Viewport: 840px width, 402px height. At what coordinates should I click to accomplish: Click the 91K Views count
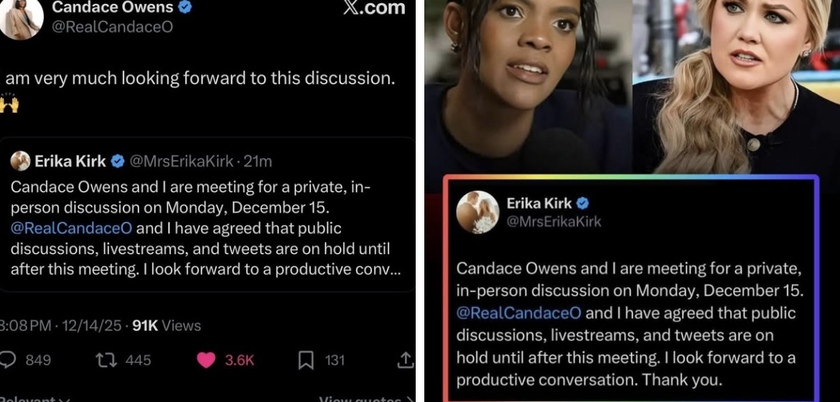coord(167,326)
